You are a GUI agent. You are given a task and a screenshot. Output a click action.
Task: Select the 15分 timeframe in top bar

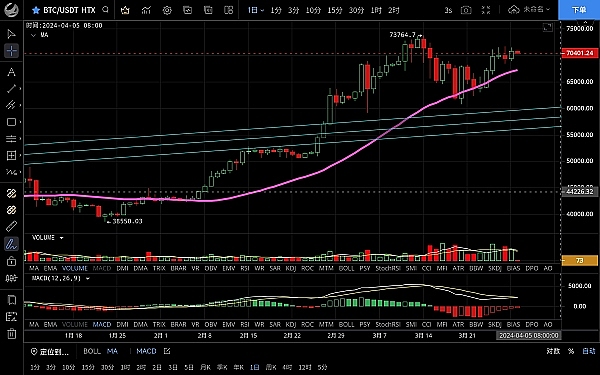(334, 10)
